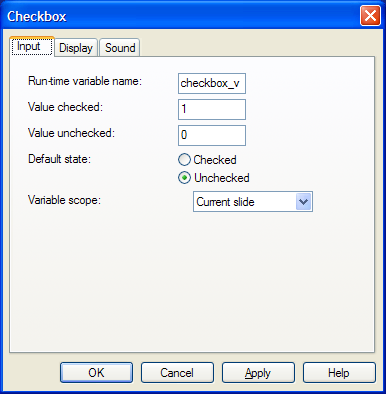Click the 'Value checked:' label

[65, 107]
